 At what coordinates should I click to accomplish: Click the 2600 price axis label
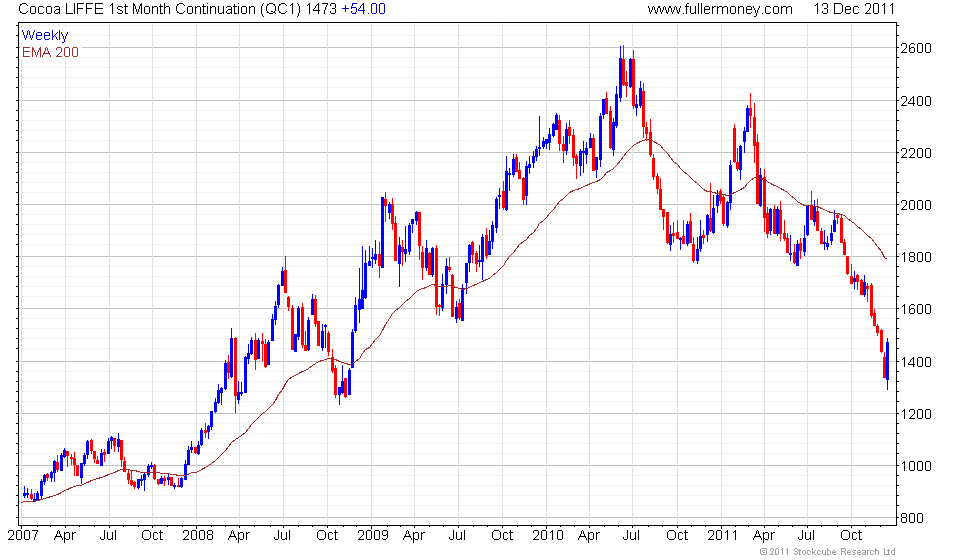(916, 48)
